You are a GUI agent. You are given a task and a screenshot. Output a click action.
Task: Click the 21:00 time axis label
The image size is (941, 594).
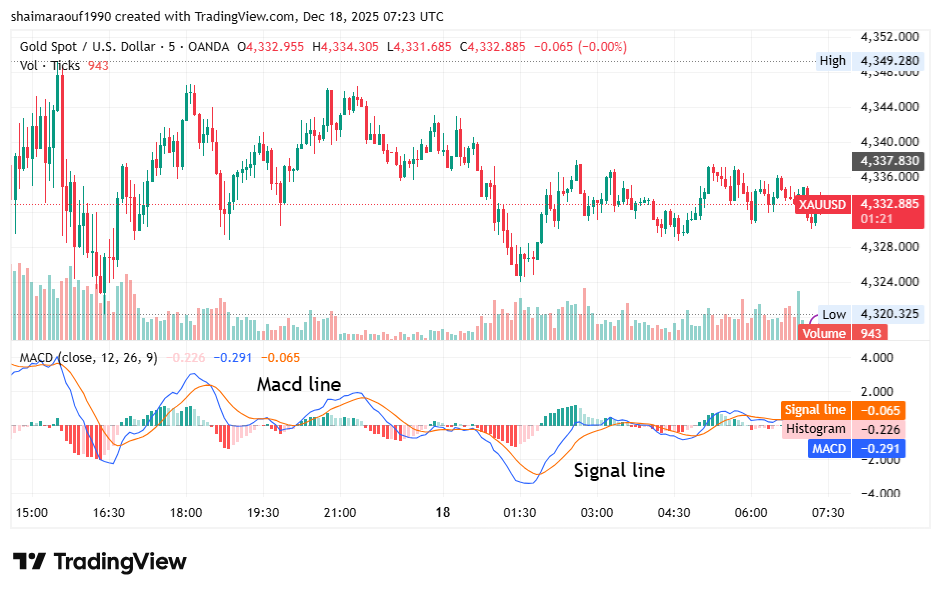[x=340, y=512]
